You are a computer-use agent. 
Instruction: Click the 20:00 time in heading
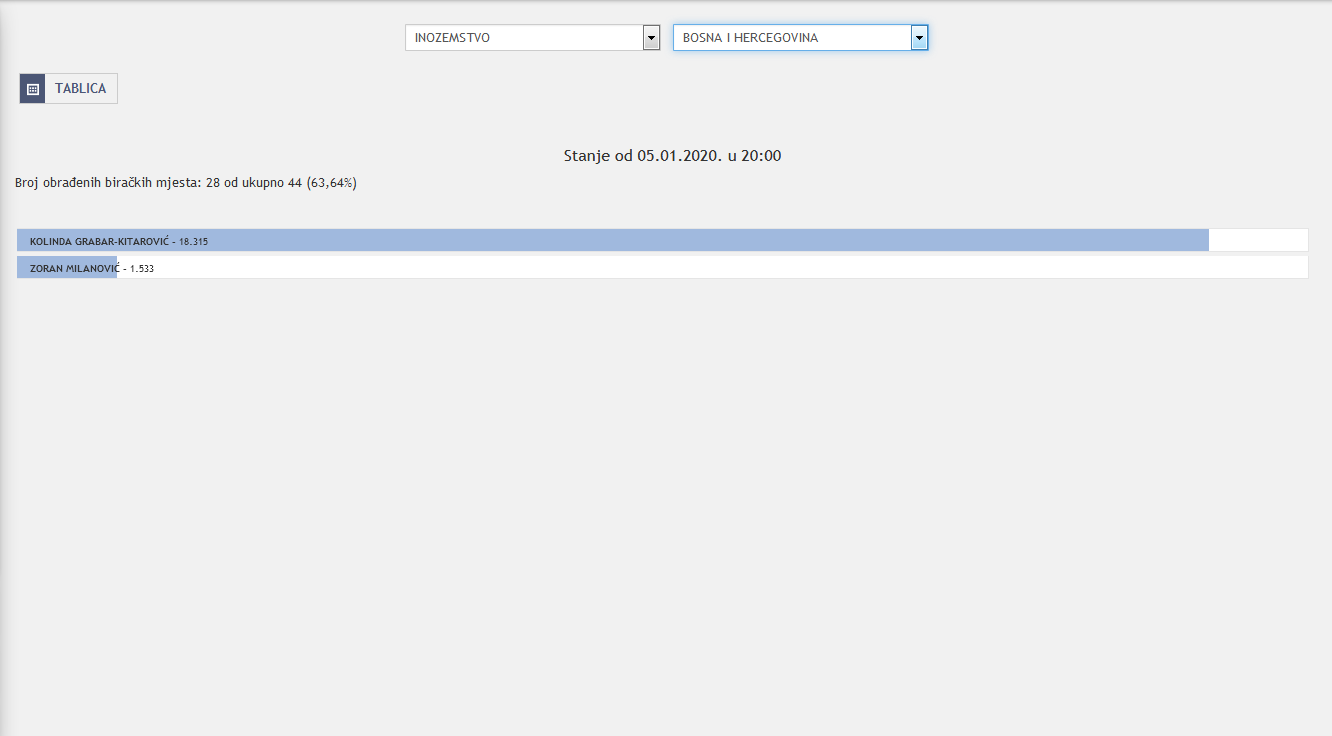click(762, 156)
